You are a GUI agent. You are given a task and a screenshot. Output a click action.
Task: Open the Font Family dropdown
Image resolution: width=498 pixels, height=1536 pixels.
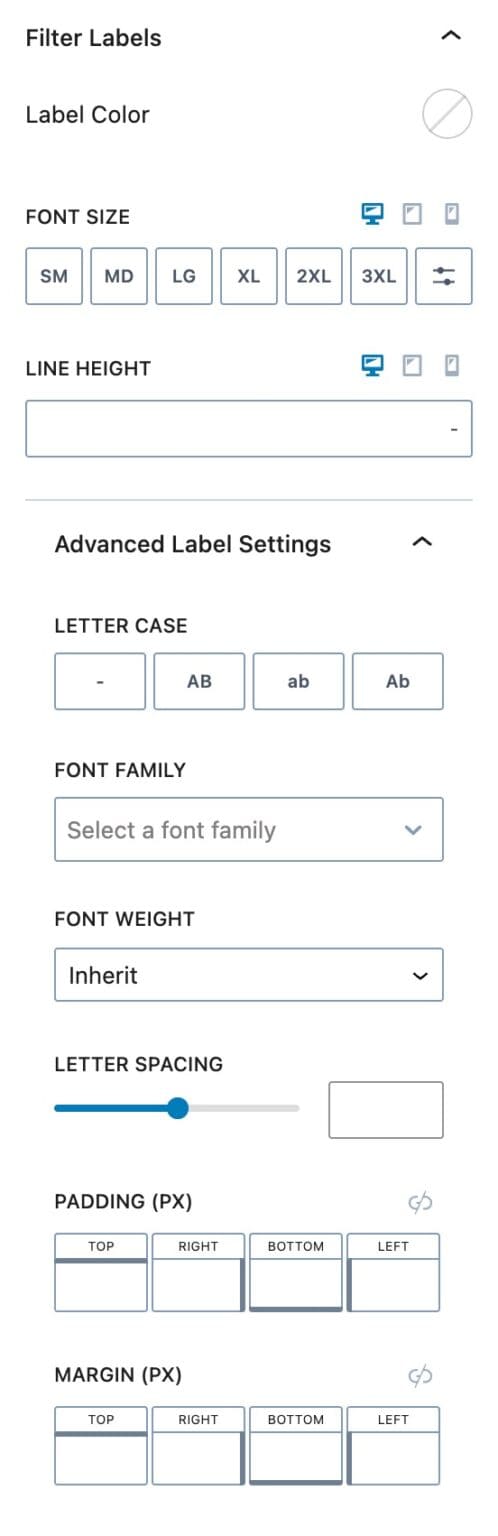(249, 829)
